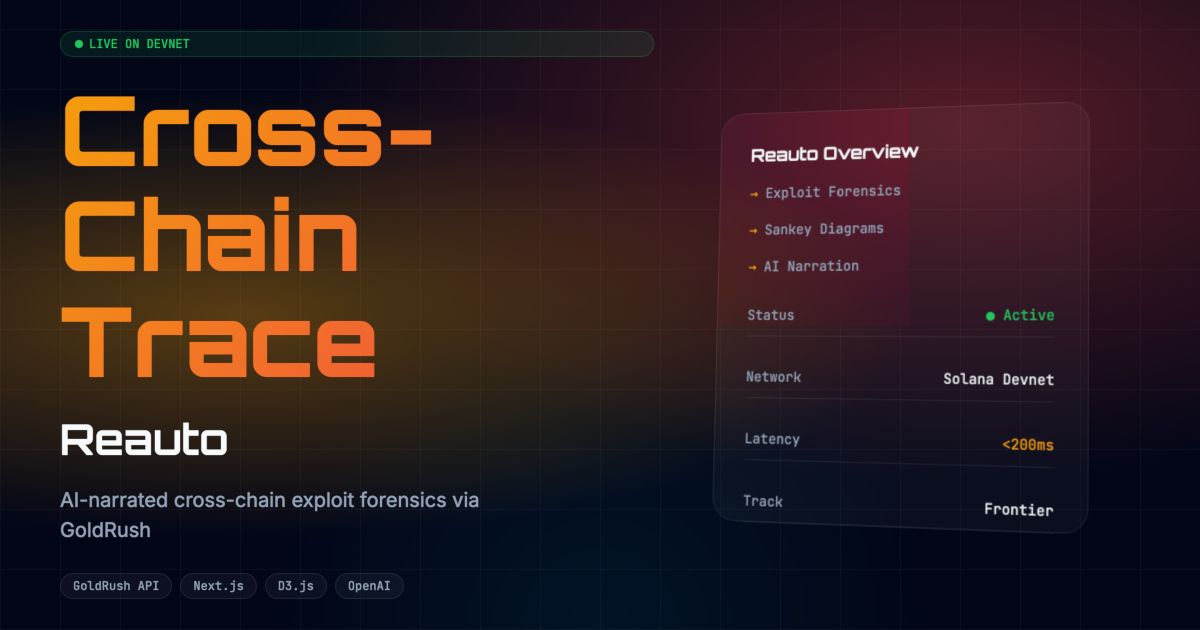Click the Solana Devnet value
This screenshot has height=630, width=1200.
999,379
